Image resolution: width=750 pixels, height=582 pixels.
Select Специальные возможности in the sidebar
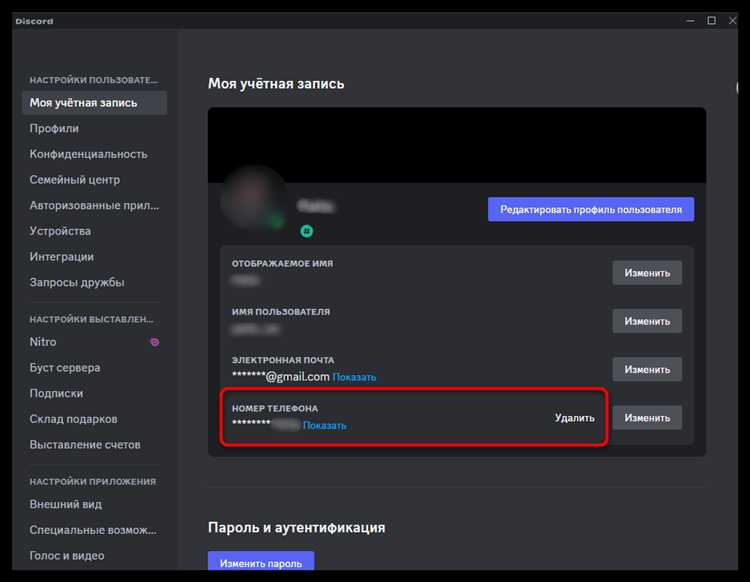94,530
